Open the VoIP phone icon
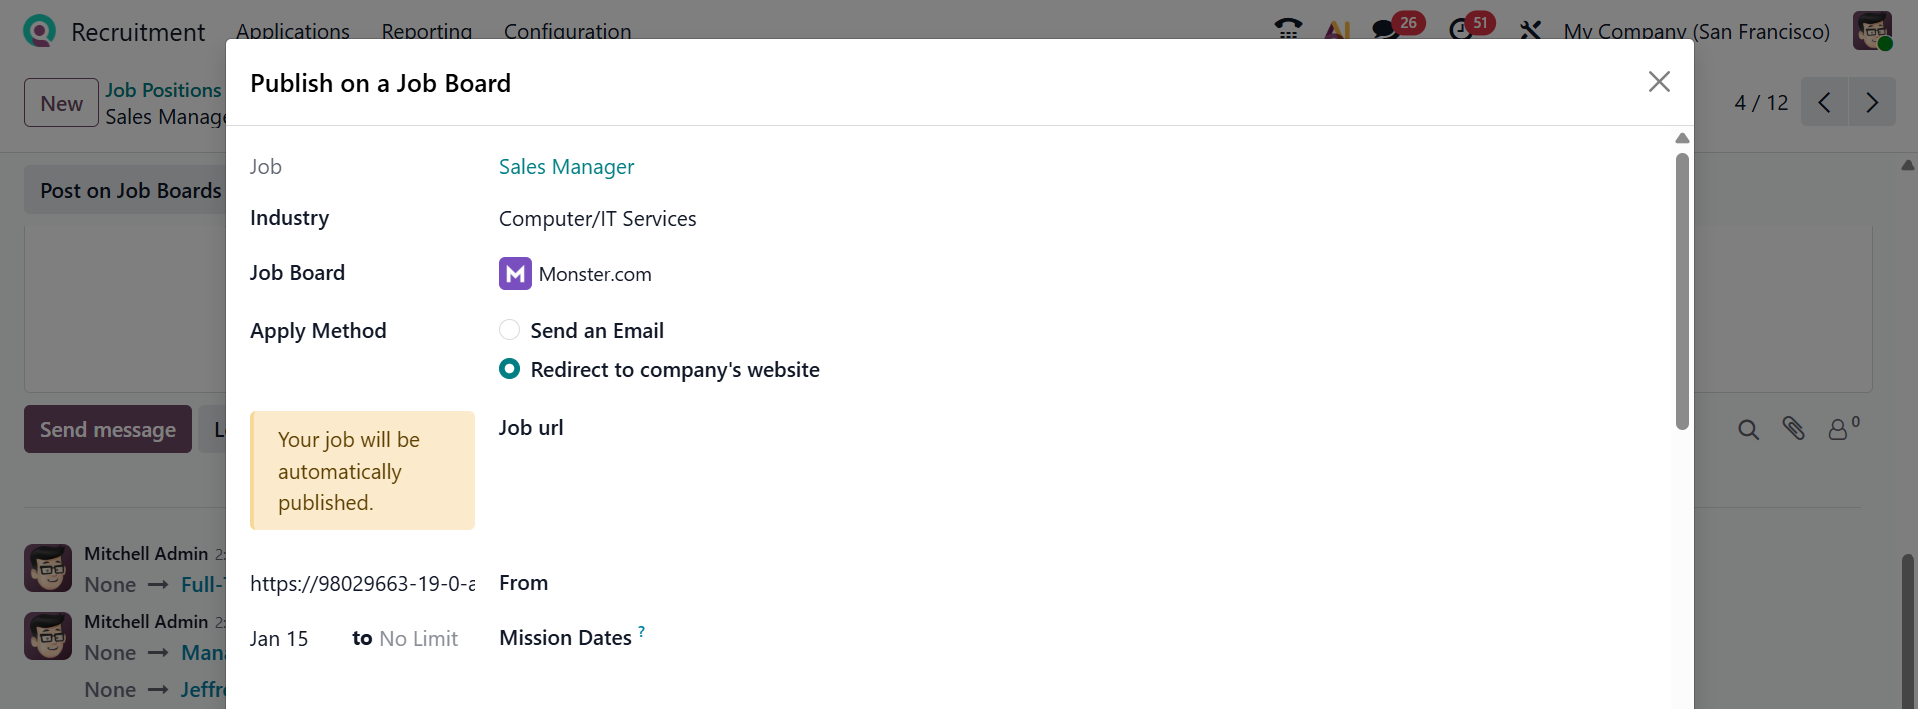 tap(1288, 29)
